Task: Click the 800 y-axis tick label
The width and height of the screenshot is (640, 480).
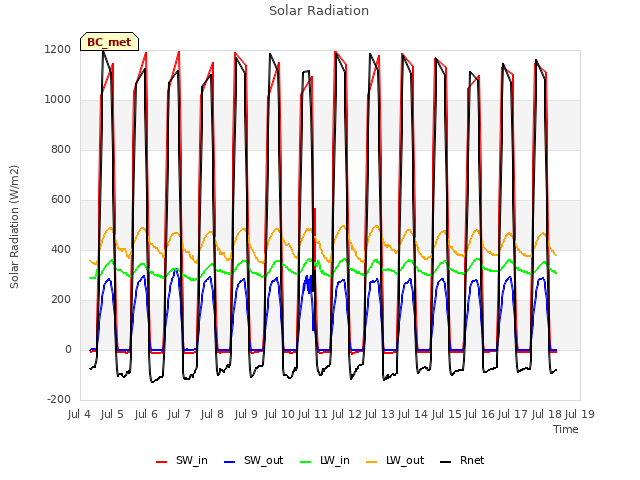Action: click(61, 150)
